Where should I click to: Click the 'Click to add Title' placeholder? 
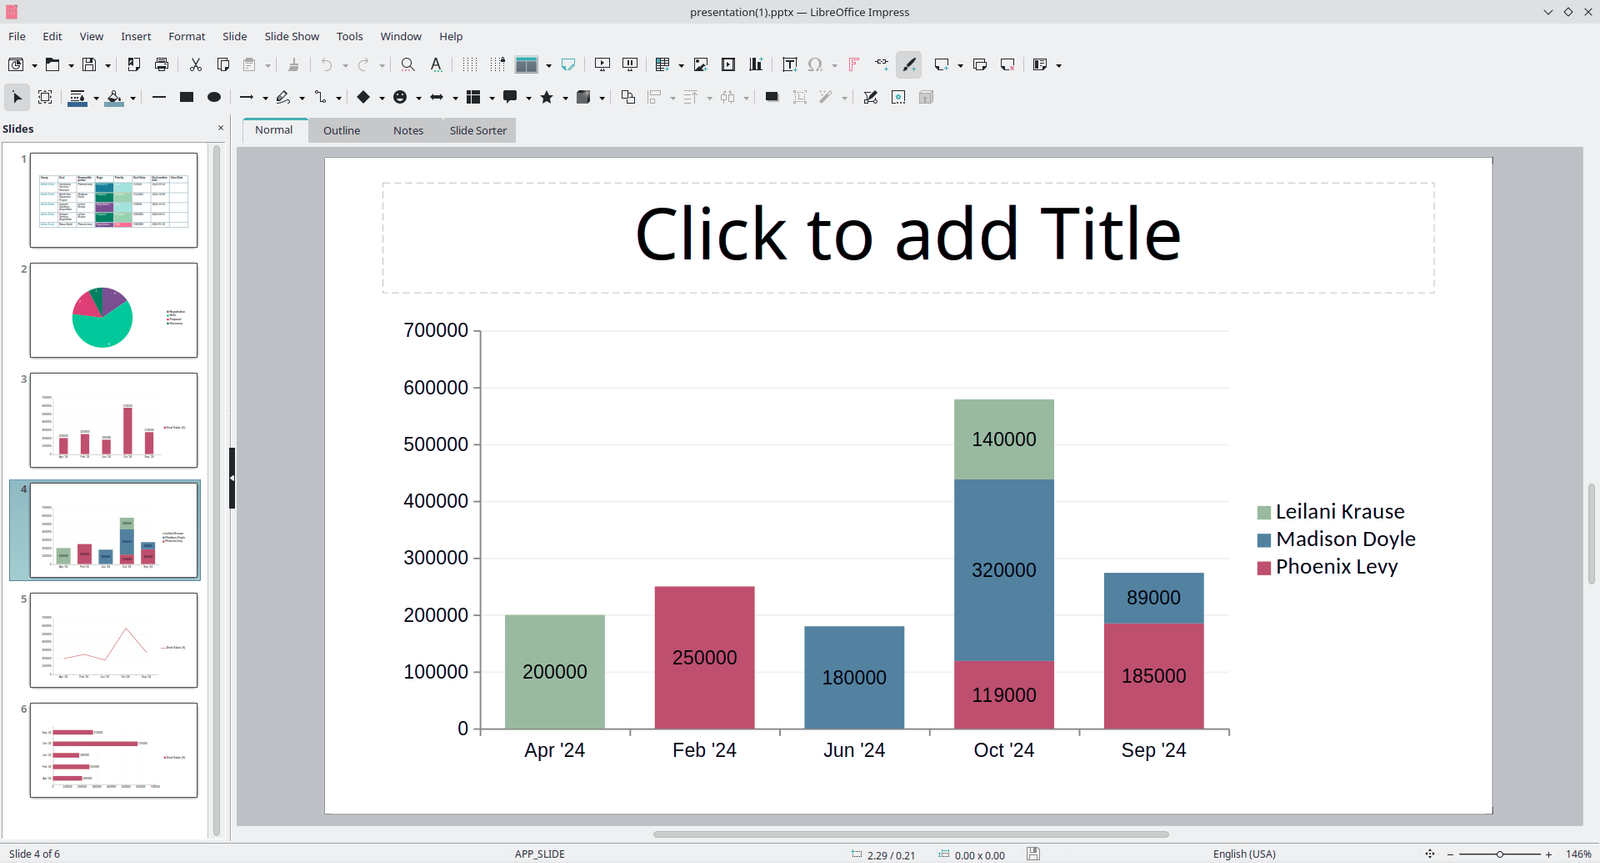(907, 236)
